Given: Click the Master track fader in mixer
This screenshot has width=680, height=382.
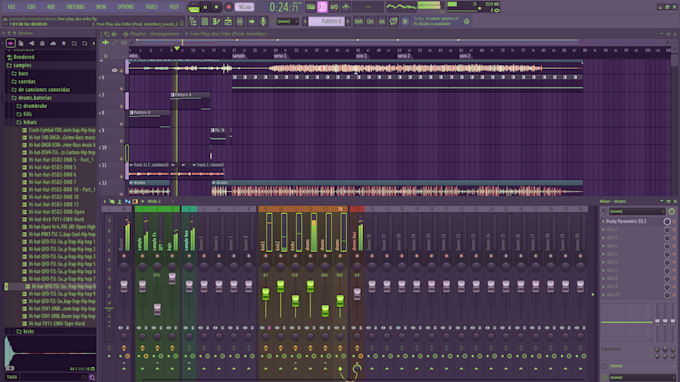Looking at the screenshot, I should click(124, 286).
